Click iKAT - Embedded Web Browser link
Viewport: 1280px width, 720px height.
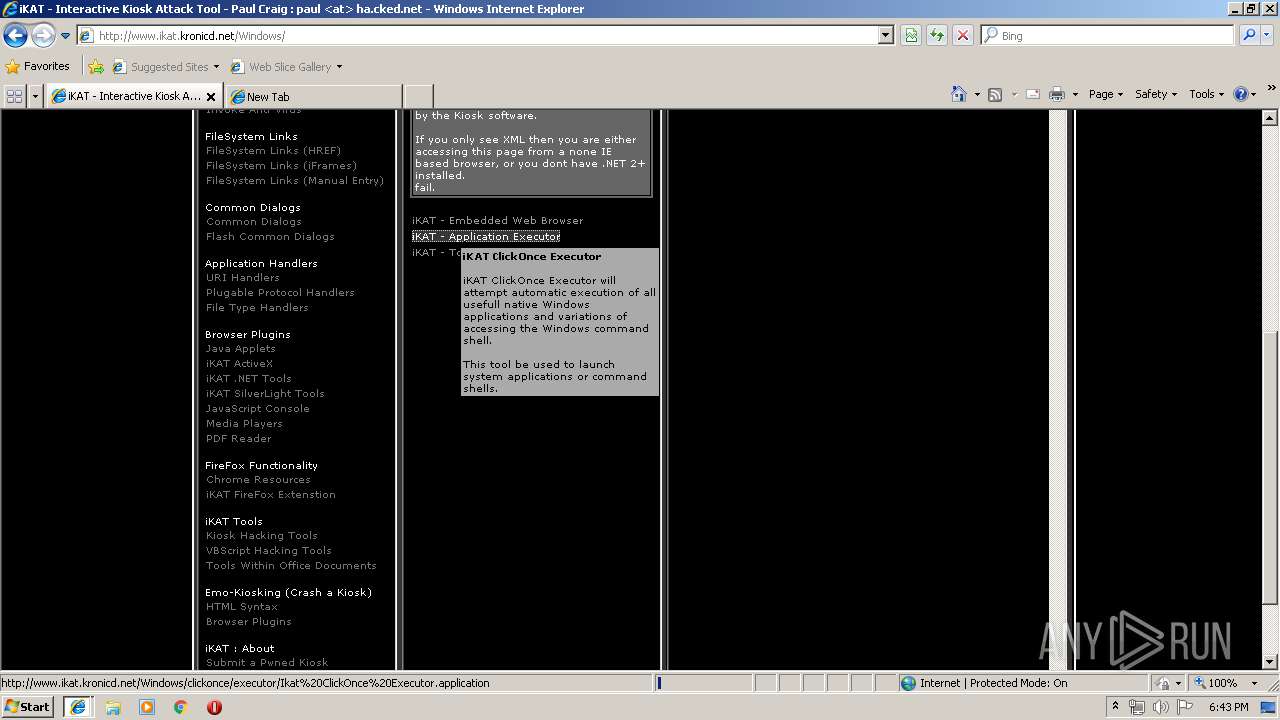click(x=497, y=221)
